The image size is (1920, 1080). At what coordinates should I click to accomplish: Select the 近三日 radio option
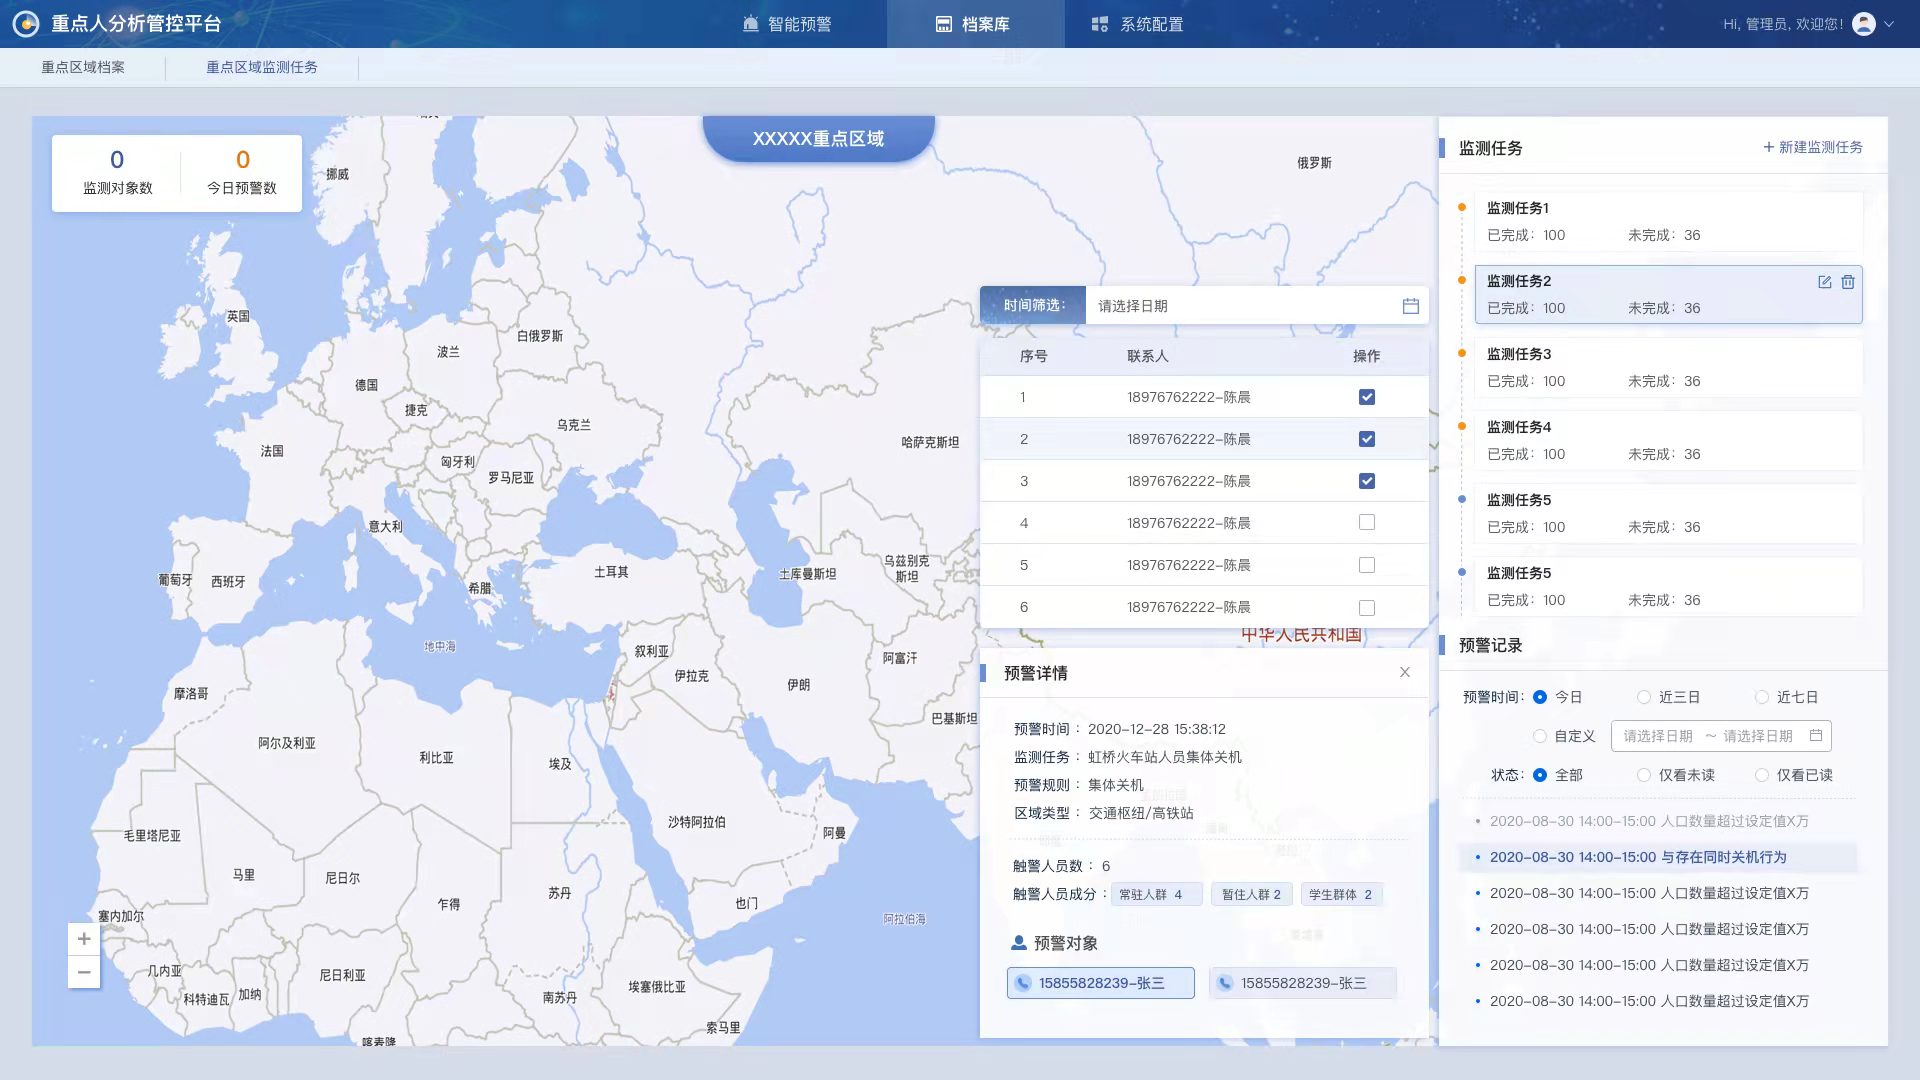[1643, 697]
